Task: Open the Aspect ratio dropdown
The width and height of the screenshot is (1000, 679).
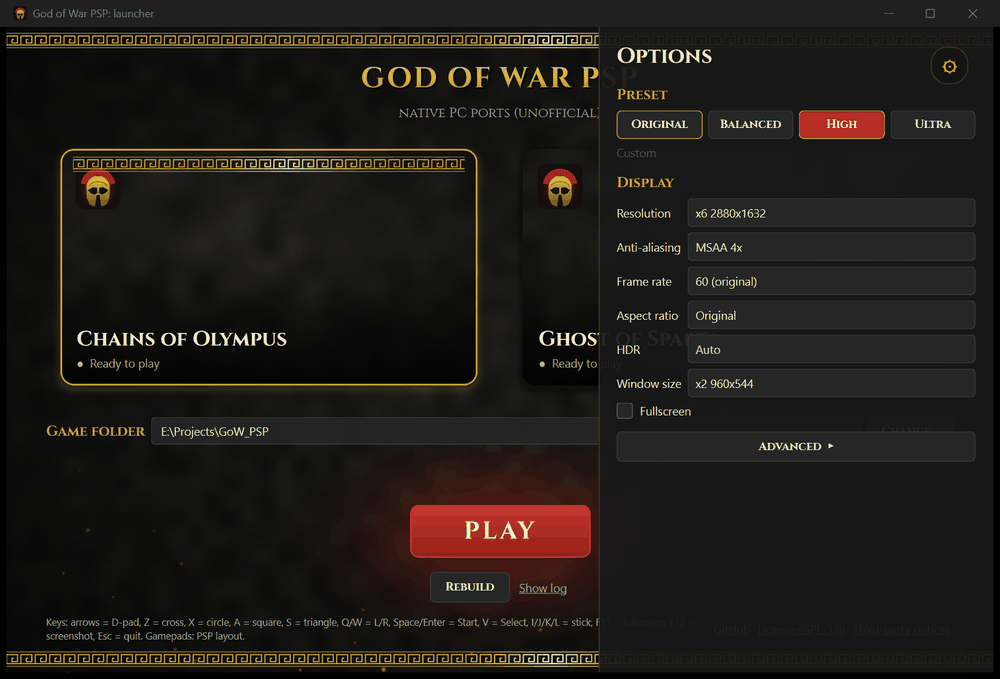Action: (831, 315)
